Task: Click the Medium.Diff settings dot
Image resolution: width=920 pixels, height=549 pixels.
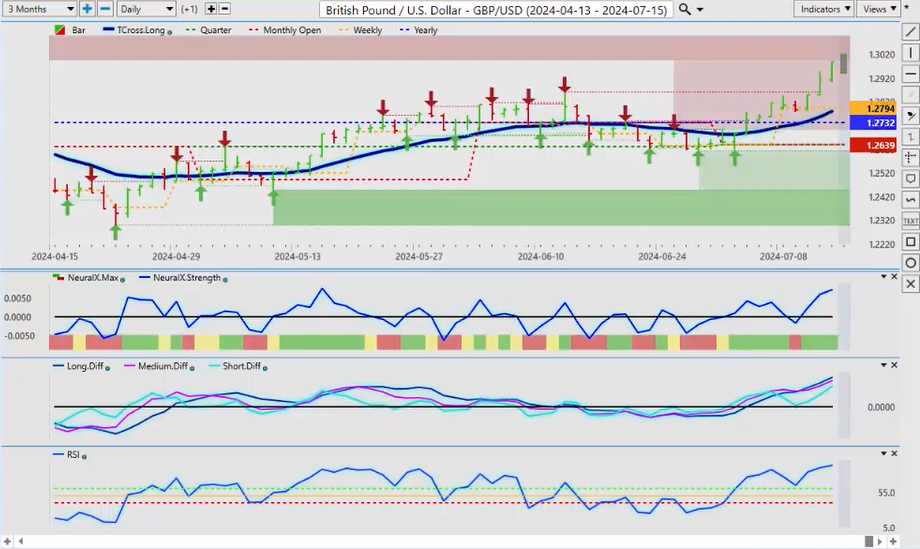Action: point(192,368)
